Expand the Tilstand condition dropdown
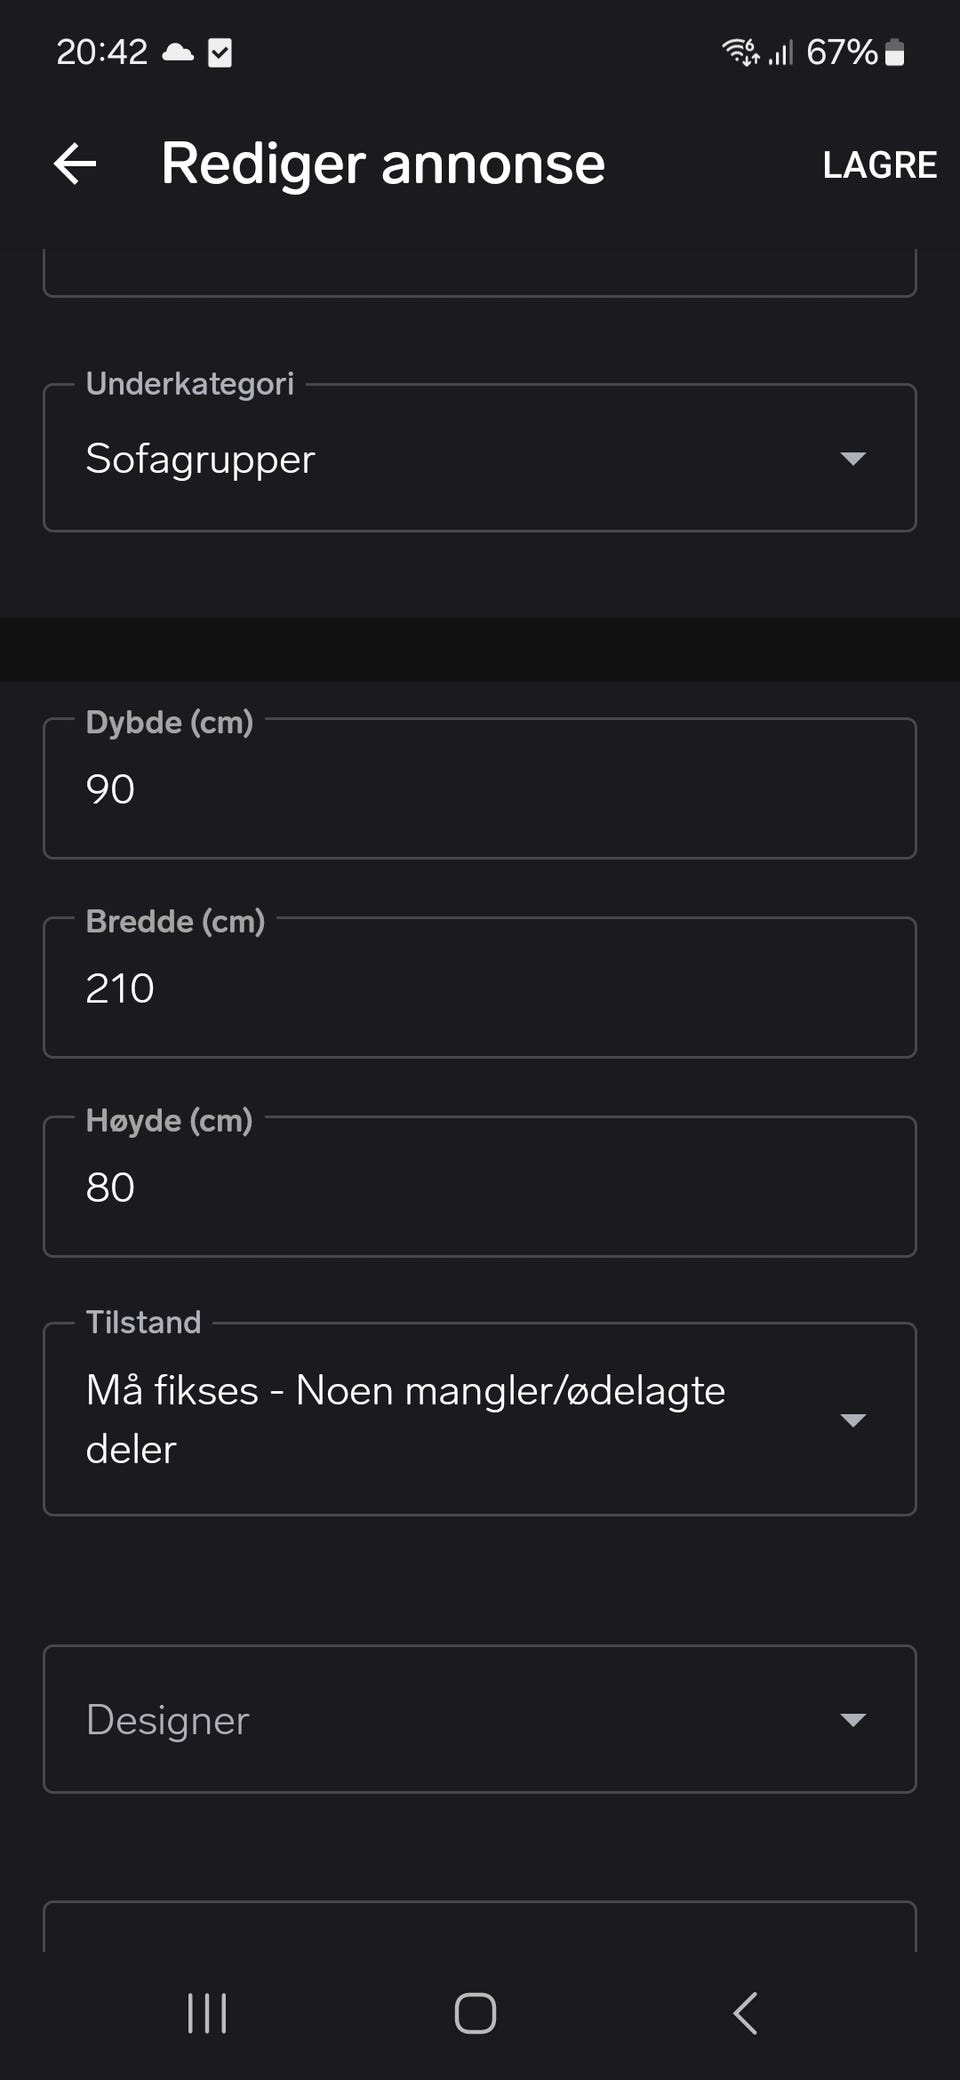 coord(479,1419)
